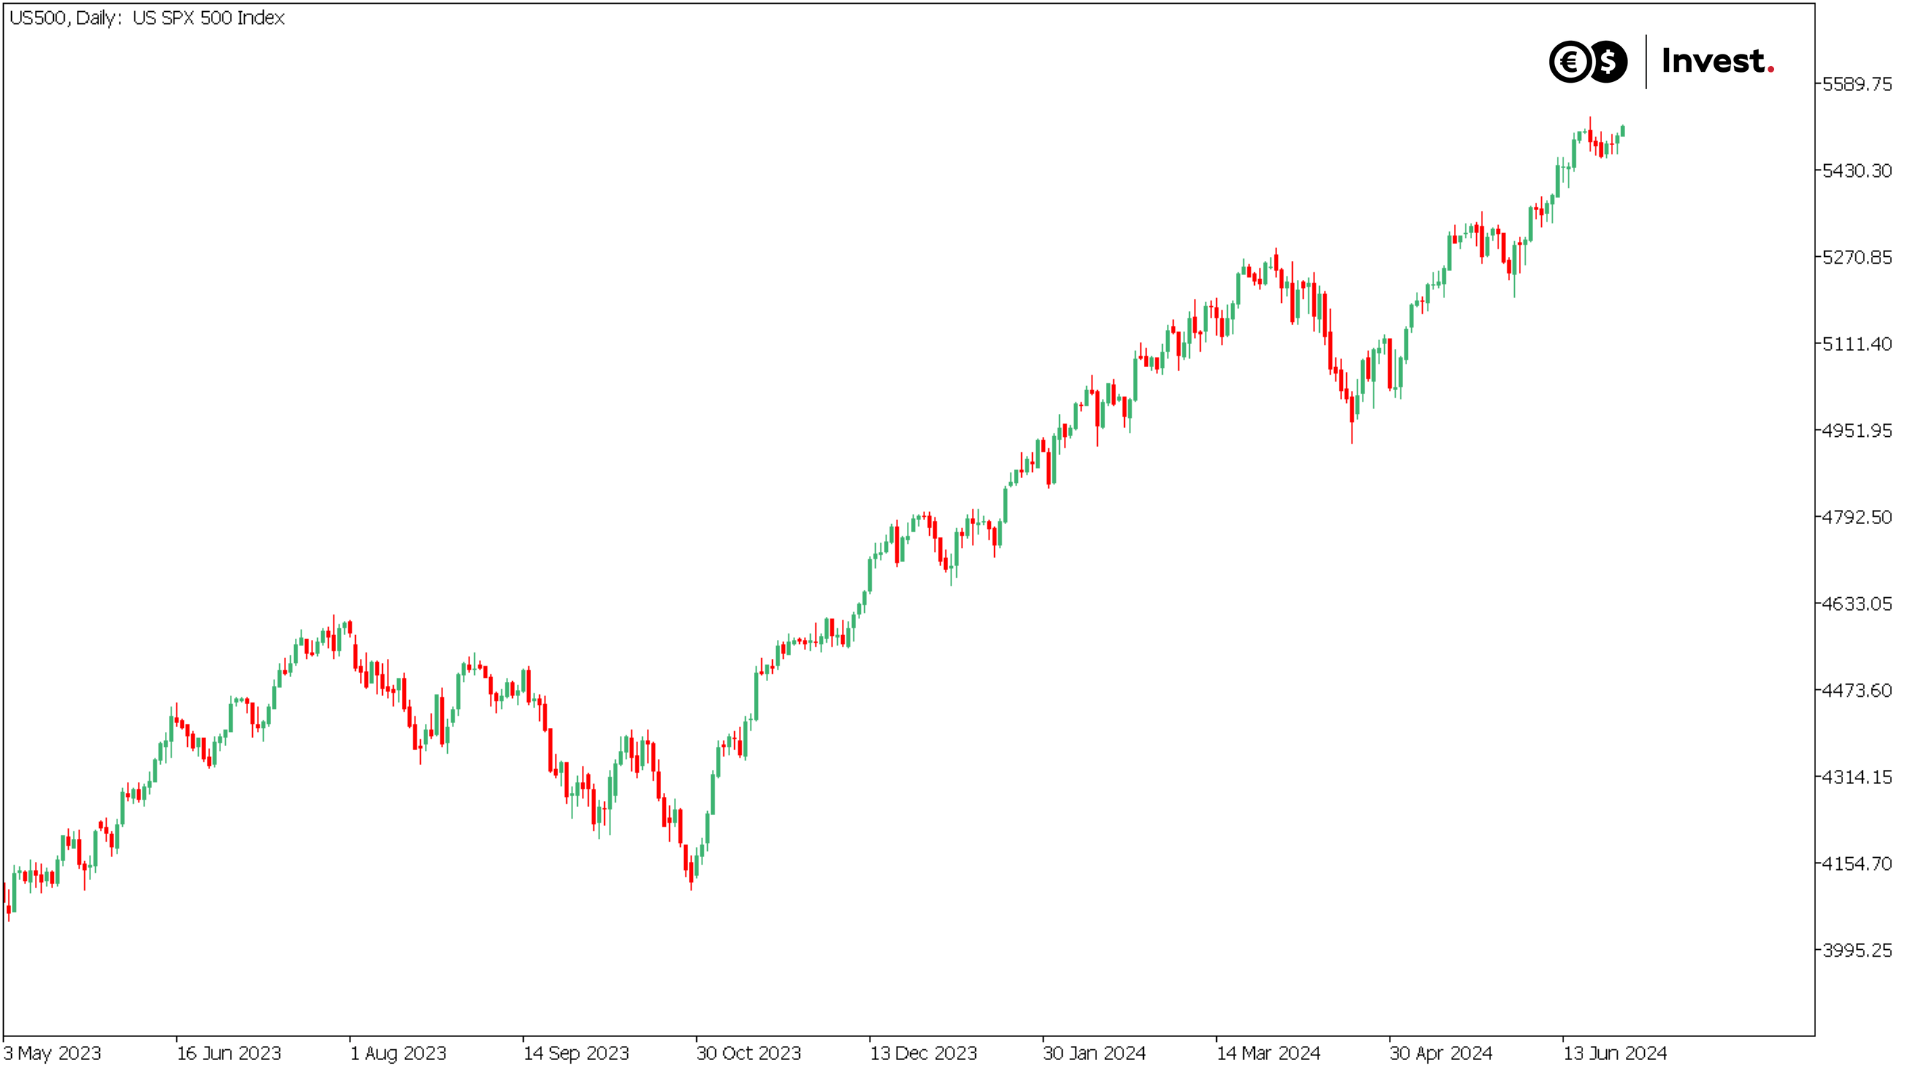
Task: Click the date label '30 Apr 2024'
Action: point(1441,1053)
